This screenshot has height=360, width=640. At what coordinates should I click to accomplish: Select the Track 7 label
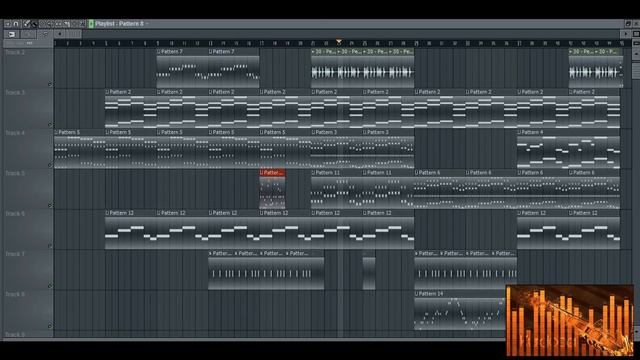(x=15, y=254)
